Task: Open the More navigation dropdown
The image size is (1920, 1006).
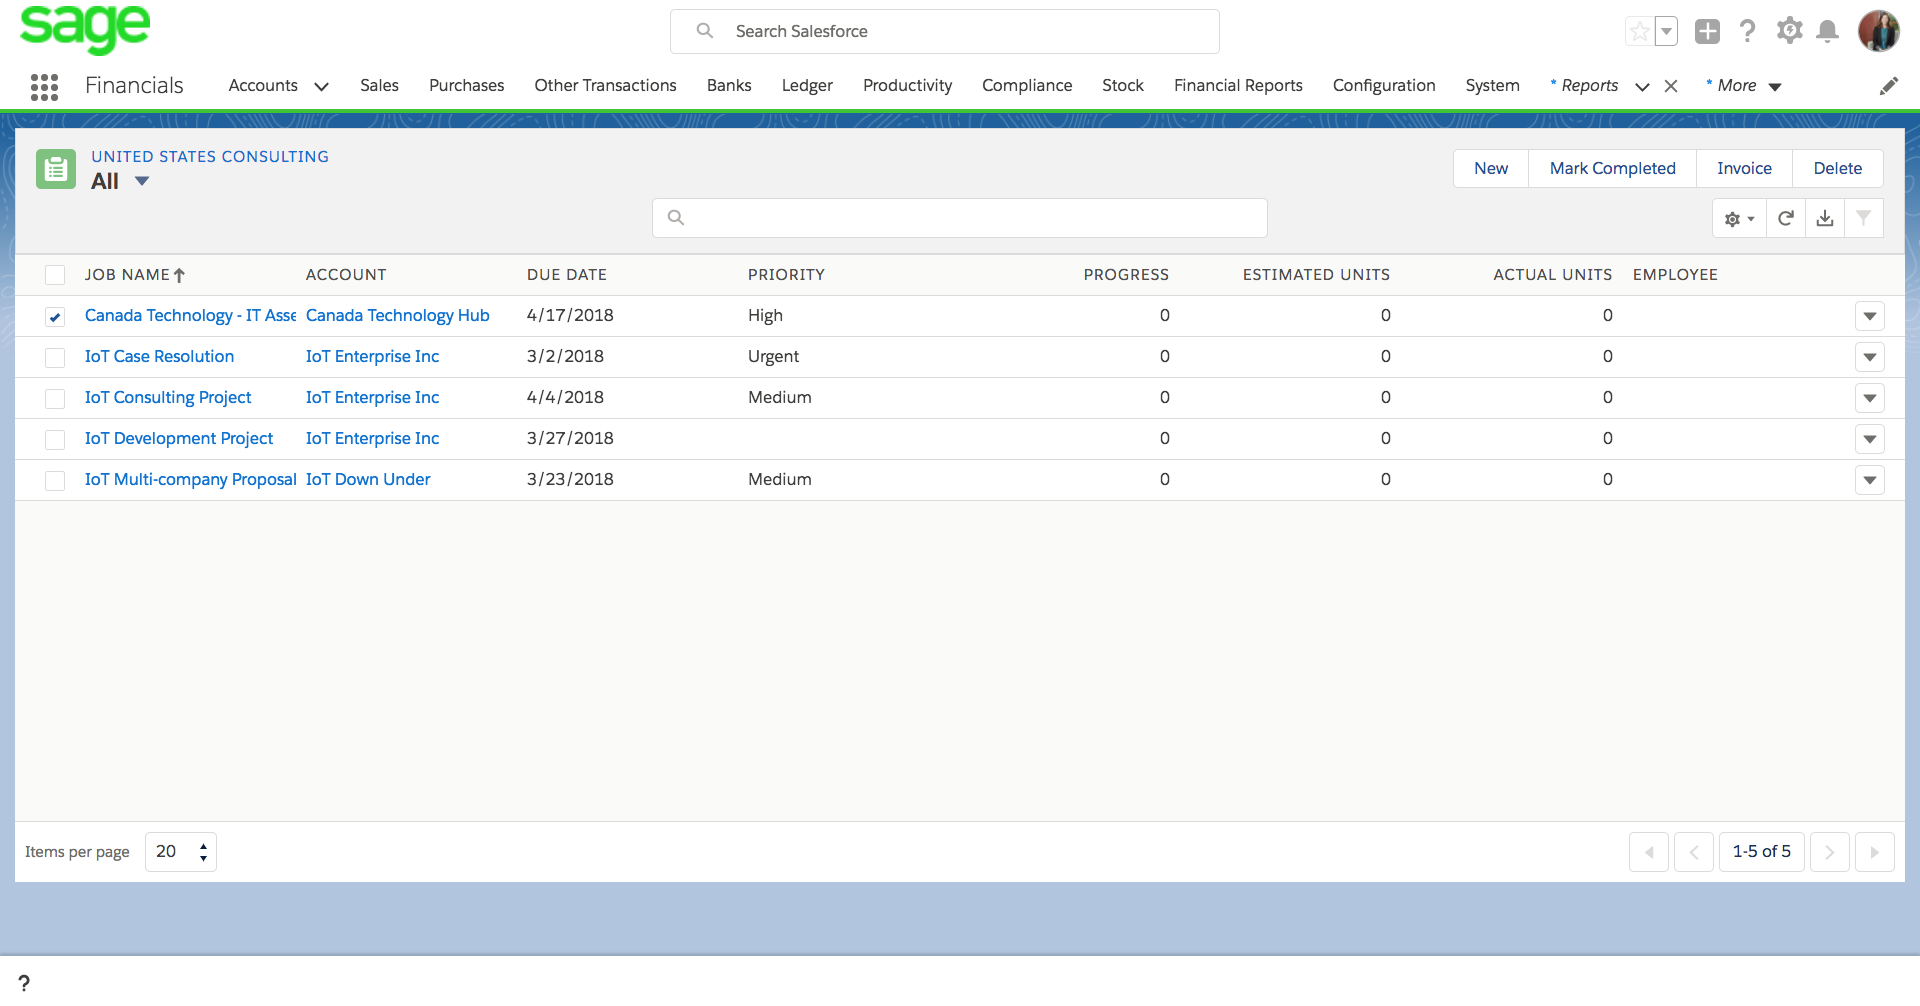Action: pyautogui.click(x=1745, y=86)
